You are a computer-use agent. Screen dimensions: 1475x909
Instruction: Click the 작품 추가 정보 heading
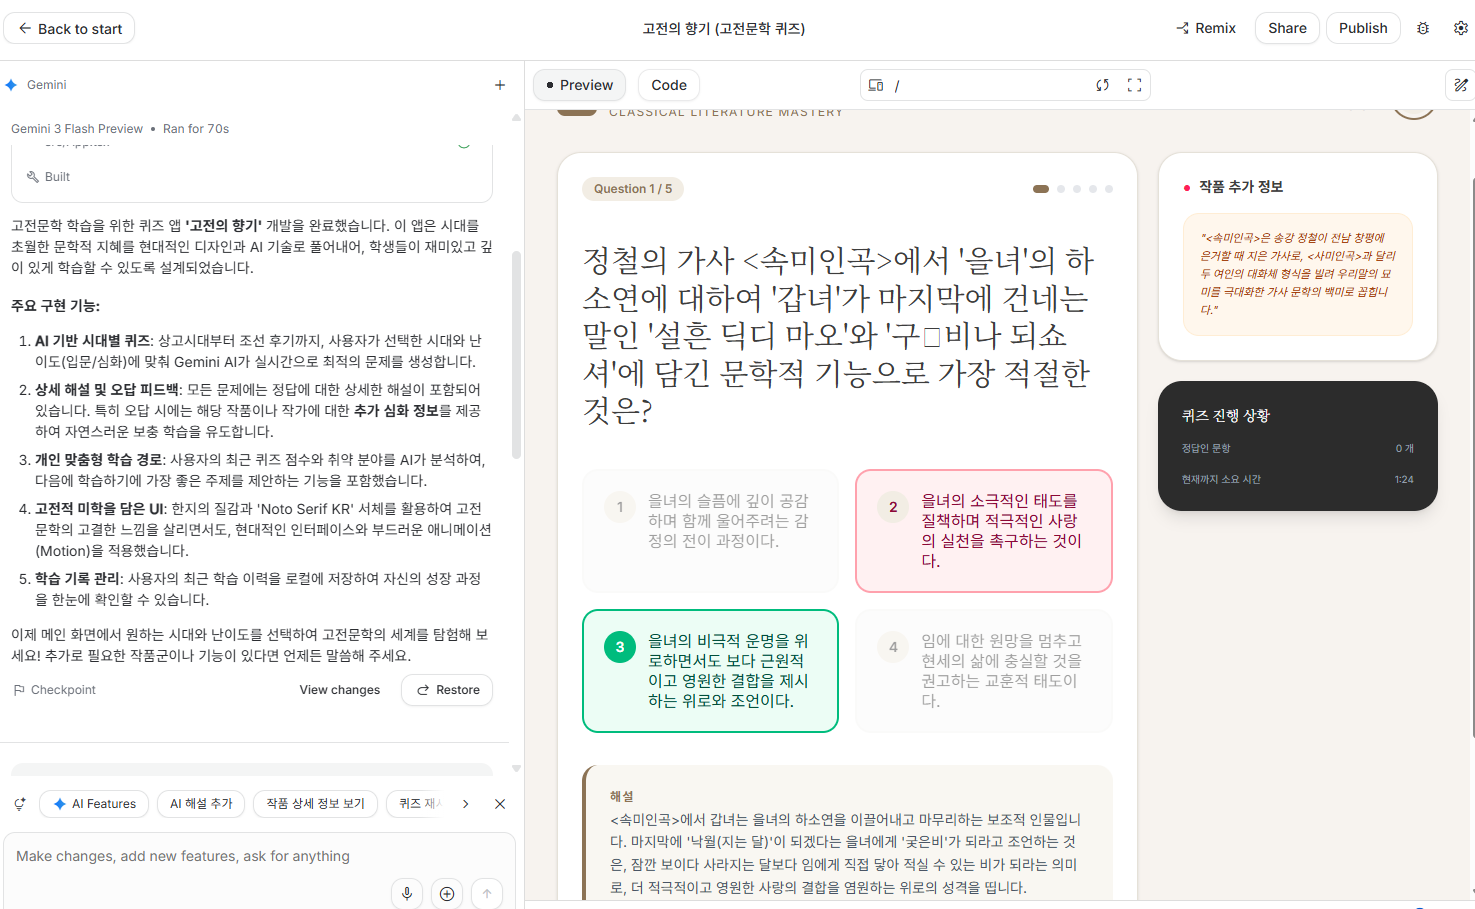pyautogui.click(x=1240, y=187)
